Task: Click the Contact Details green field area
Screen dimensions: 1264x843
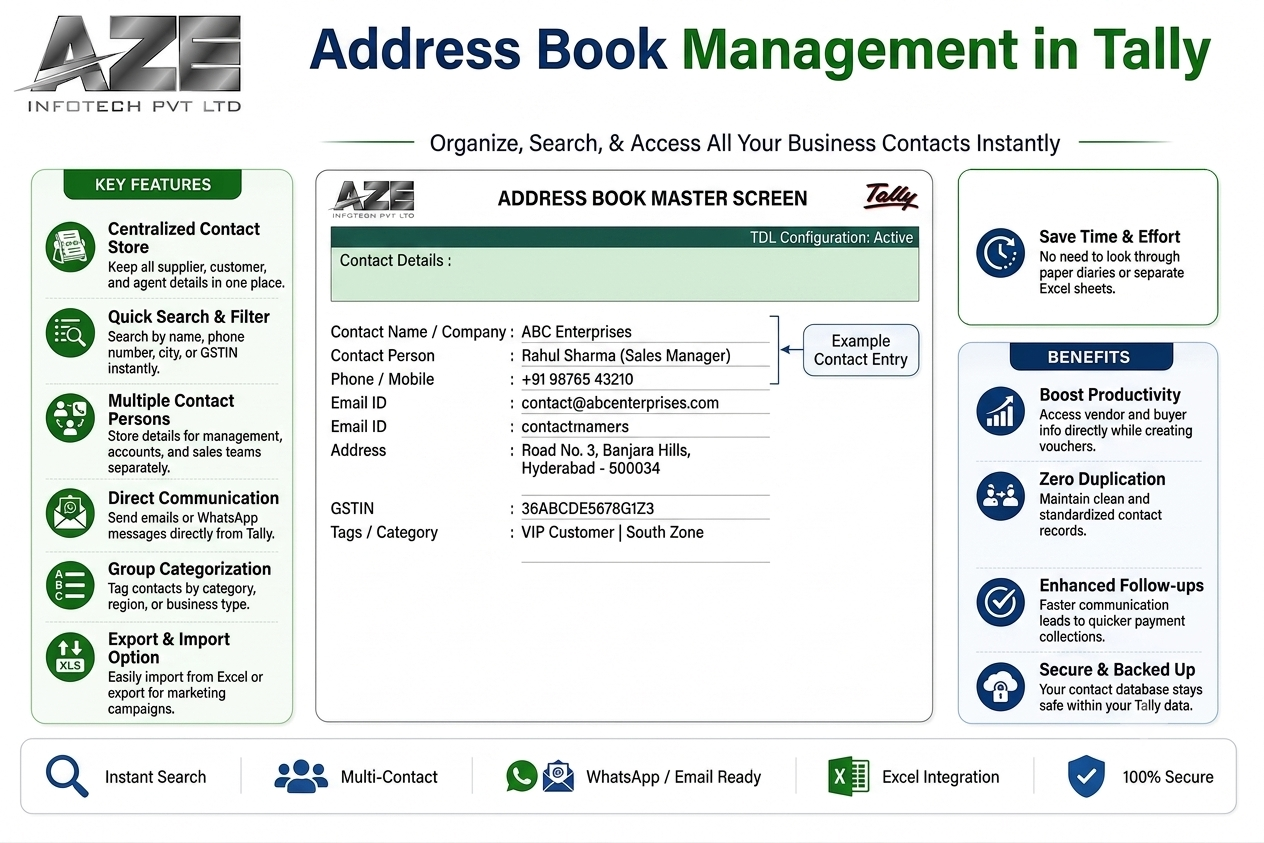Action: 625,274
